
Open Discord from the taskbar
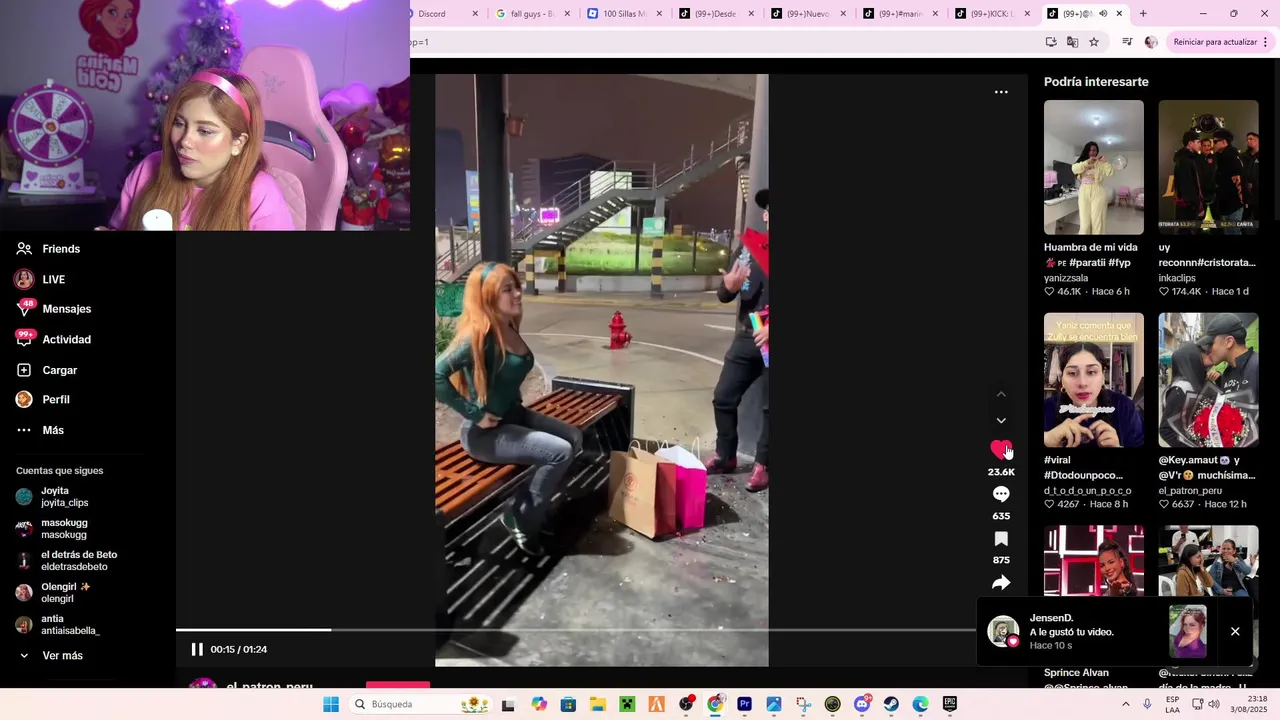click(862, 704)
